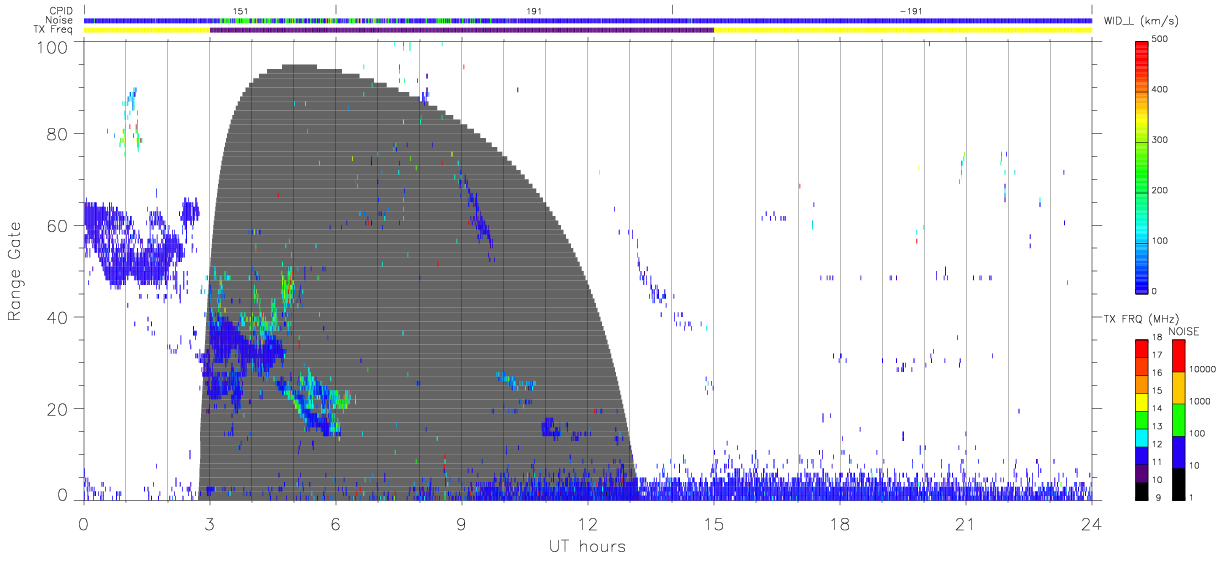Select the CPID value -191
1228x567 pixels.
(x=911, y=10)
